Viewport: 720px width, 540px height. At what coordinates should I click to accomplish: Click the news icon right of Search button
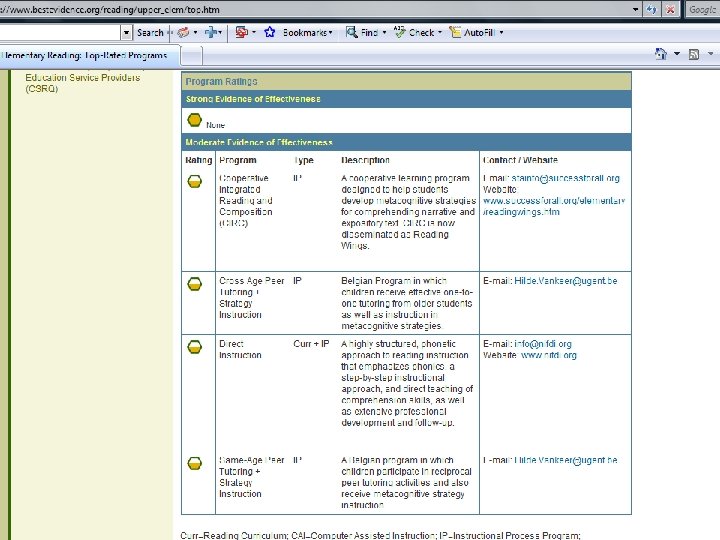[x=184, y=33]
